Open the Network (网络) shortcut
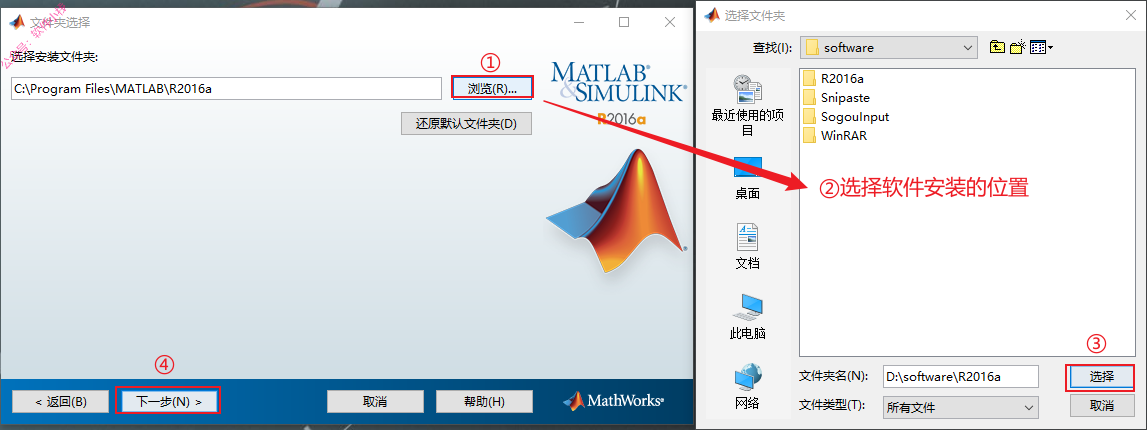This screenshot has width=1147, height=430. 748,387
